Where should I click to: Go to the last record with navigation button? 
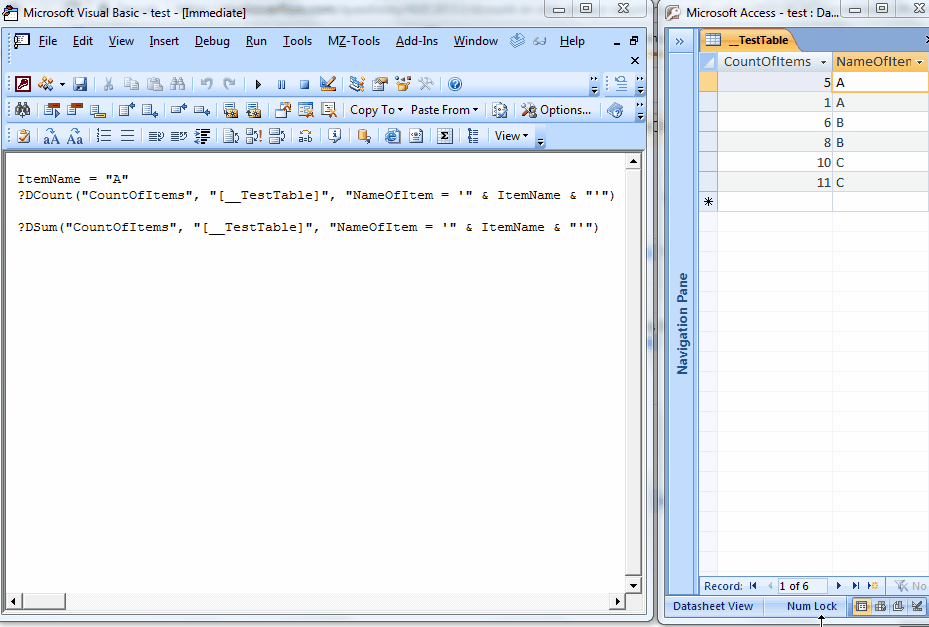coord(855,586)
